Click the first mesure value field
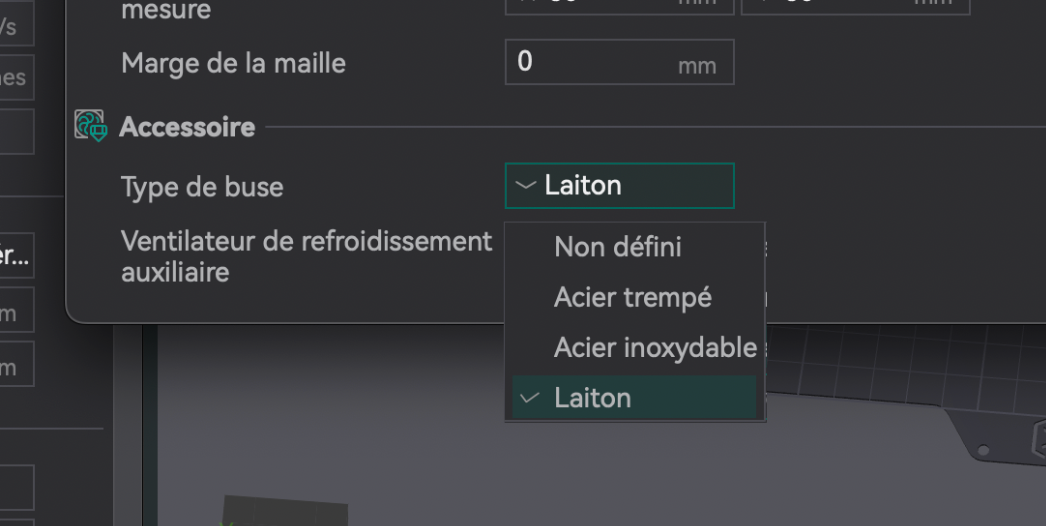The height and width of the screenshot is (526, 1046). [620, 7]
